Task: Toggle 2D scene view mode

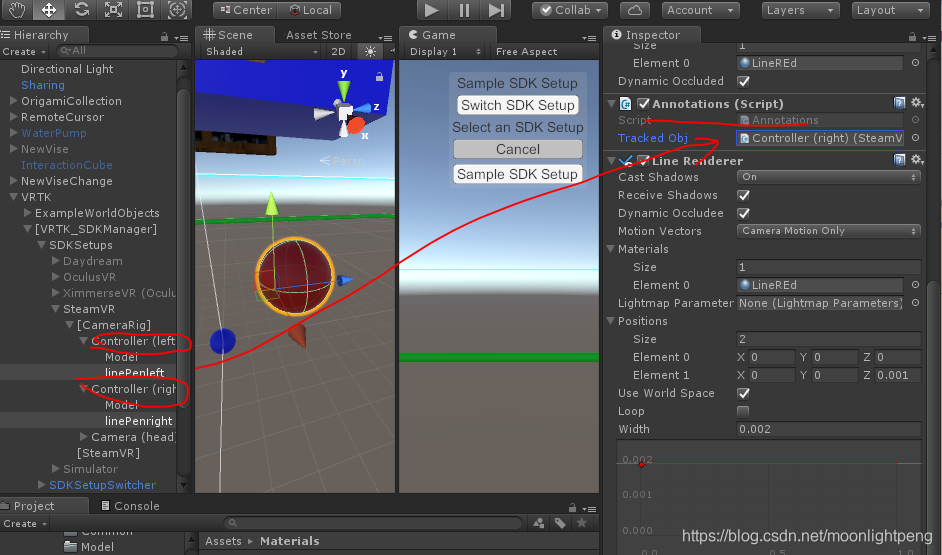Action: pos(339,52)
